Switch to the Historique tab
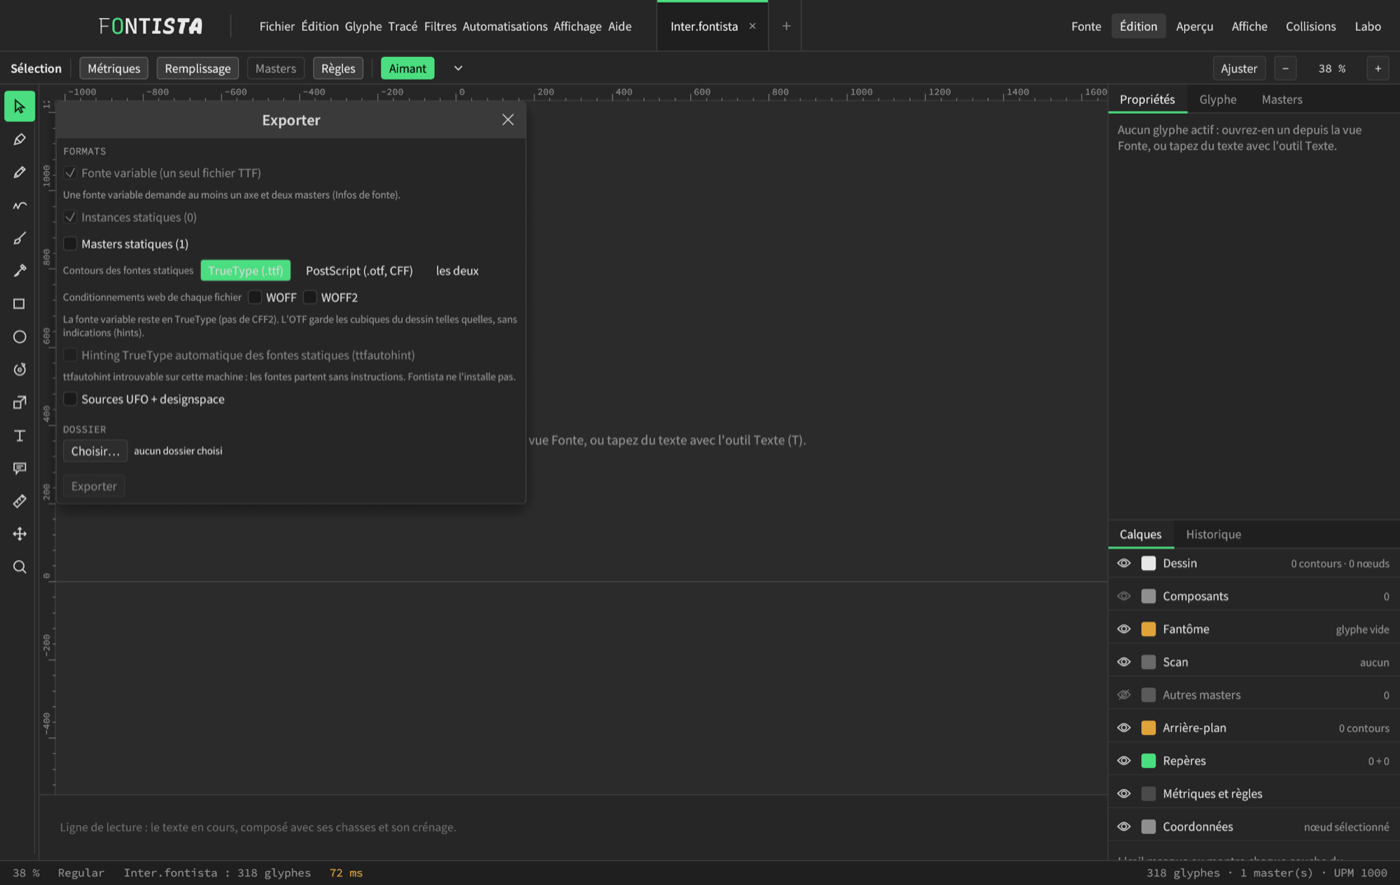Viewport: 1400px width, 885px height. click(1213, 534)
